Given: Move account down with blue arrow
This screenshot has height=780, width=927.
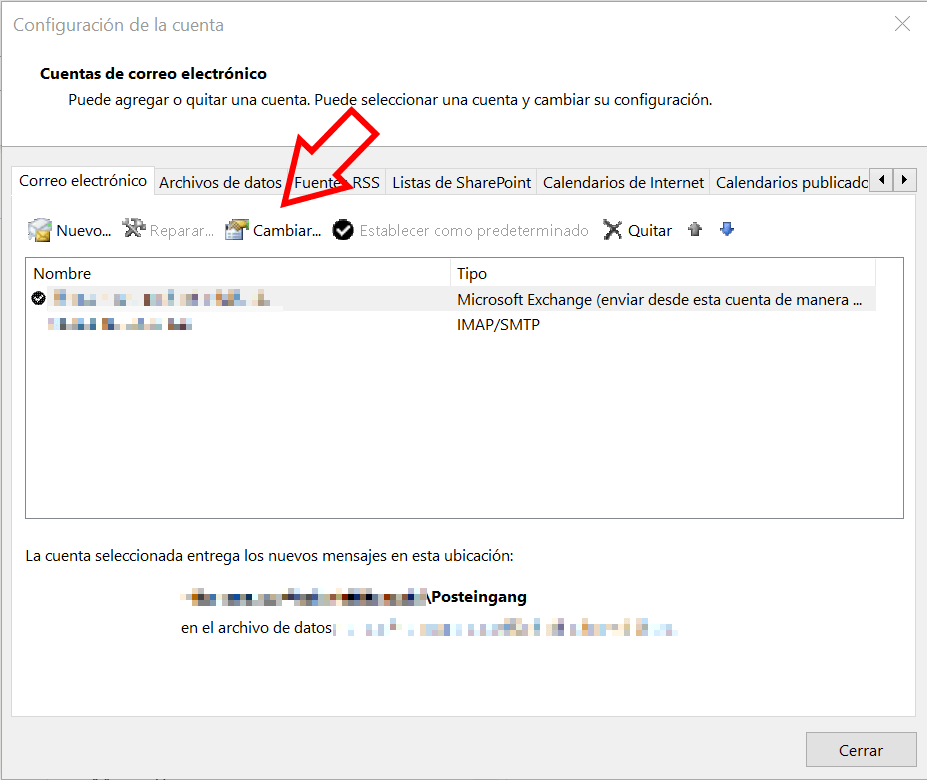Looking at the screenshot, I should tap(727, 229).
